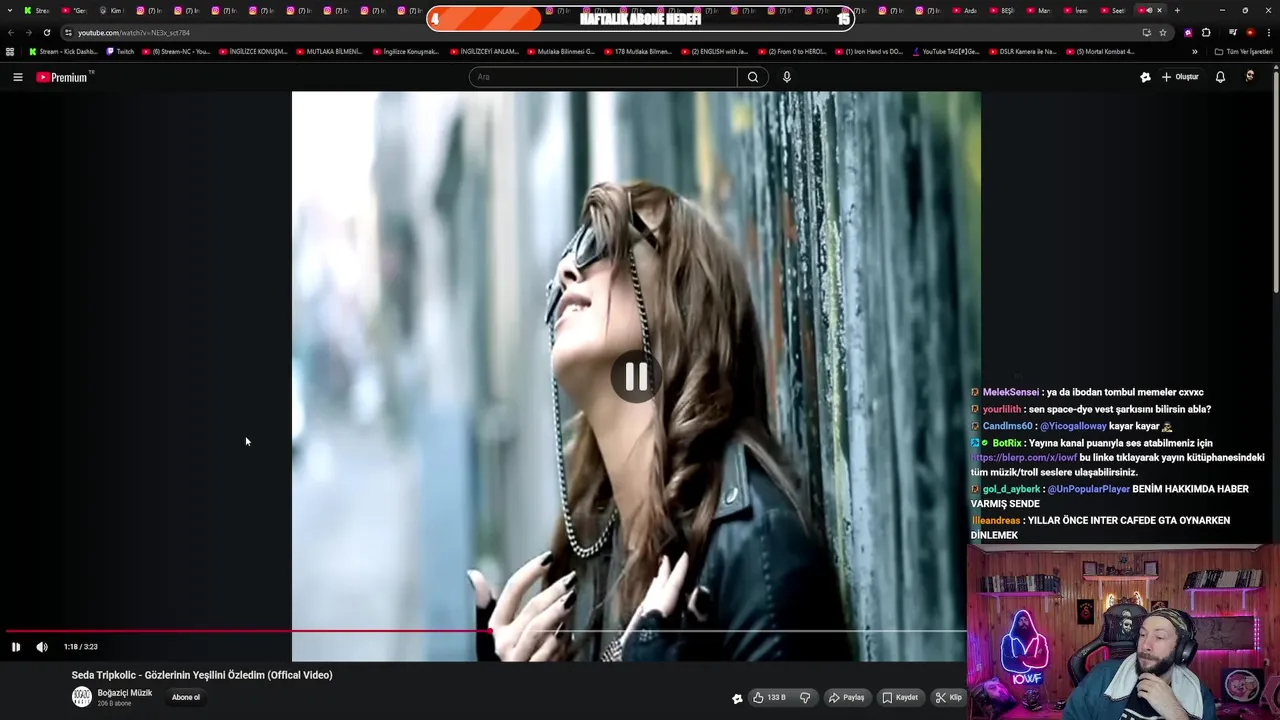1280x720 pixels.
Task: Click the search magnifier button
Action: coord(753,77)
